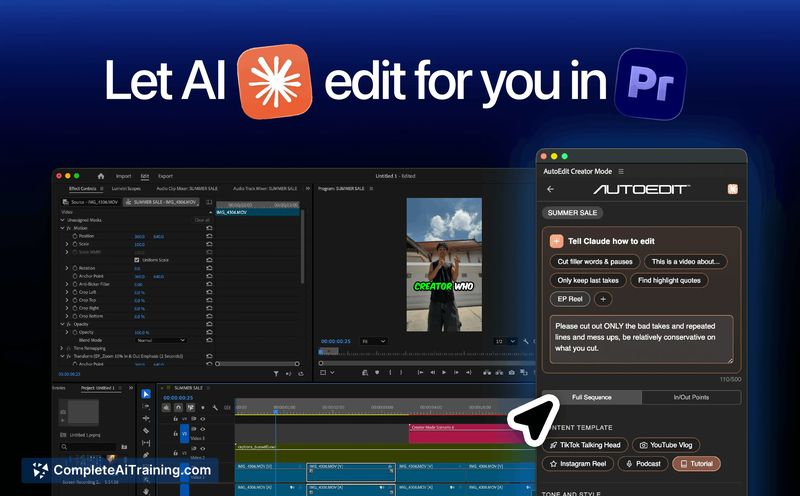Toggle lock on Video 3 track
Viewport: 800px width, 496px height.
point(176,433)
